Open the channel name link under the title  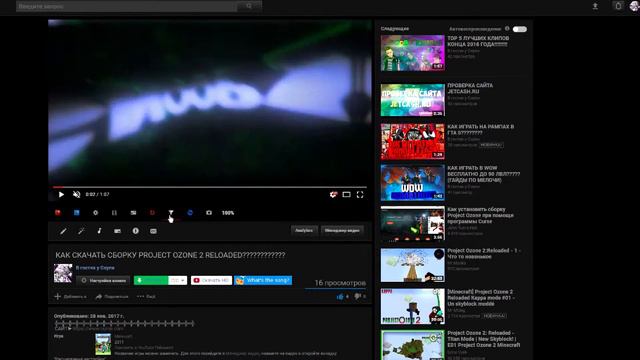(95, 268)
